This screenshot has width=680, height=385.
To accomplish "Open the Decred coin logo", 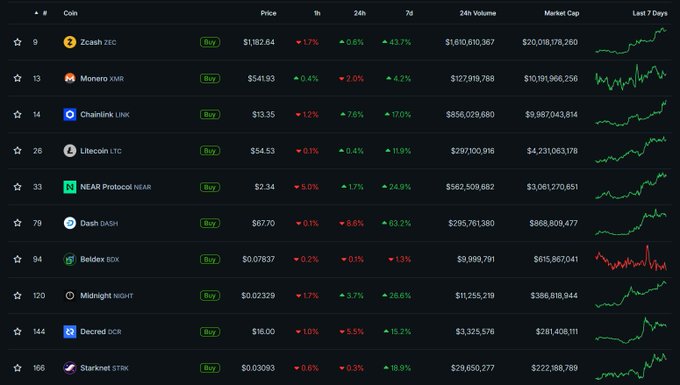I will click(x=70, y=332).
